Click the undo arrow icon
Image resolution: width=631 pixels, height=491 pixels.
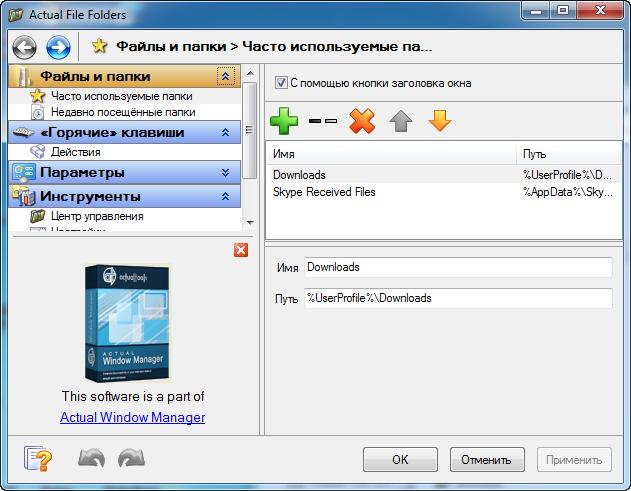91,458
